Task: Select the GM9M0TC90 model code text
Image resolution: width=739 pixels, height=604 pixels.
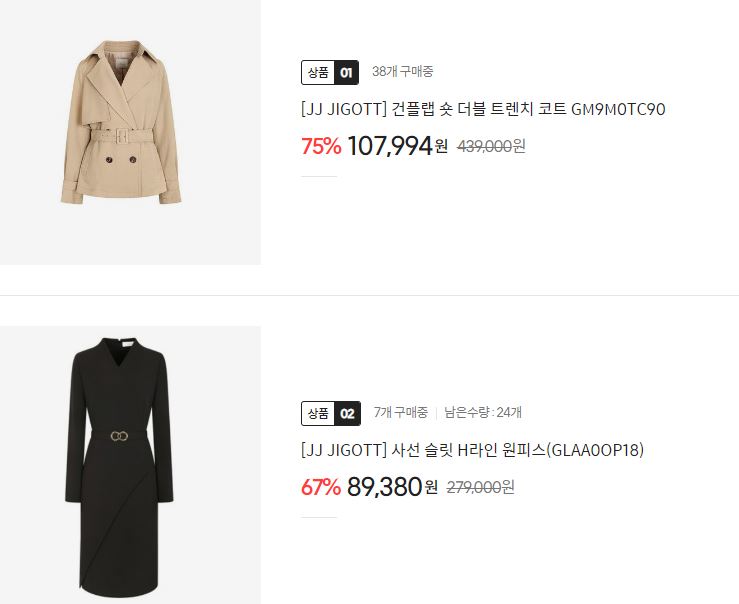Action: click(x=618, y=109)
